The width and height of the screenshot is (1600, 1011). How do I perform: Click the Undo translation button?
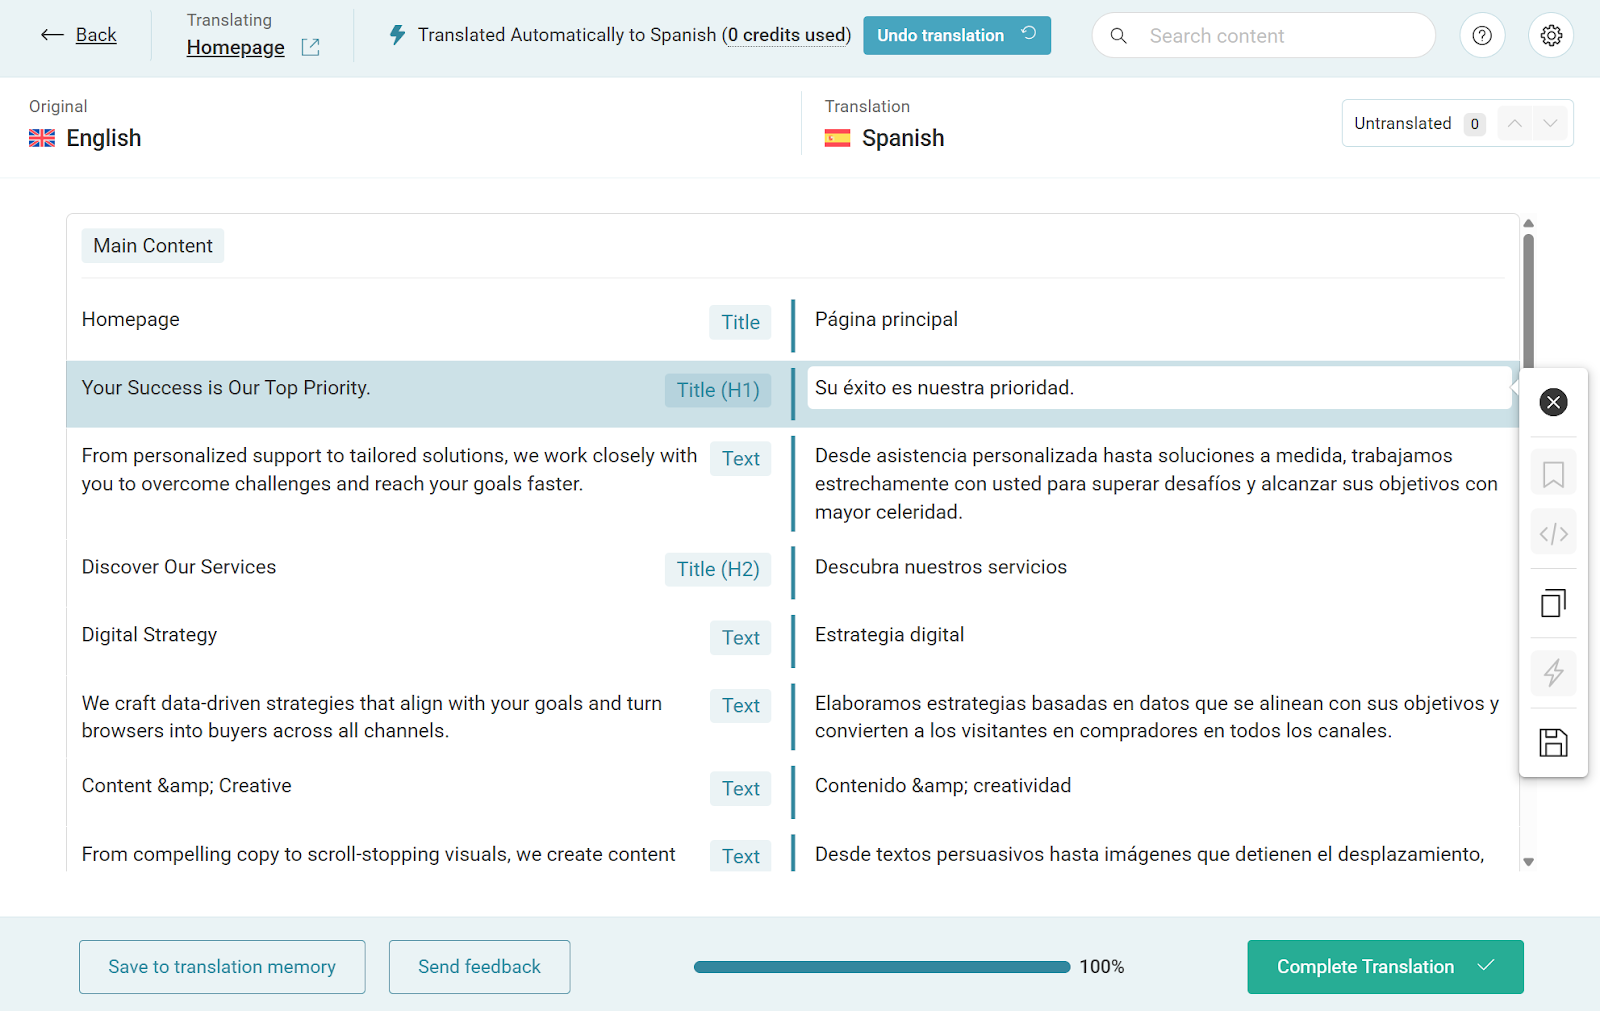point(956,35)
